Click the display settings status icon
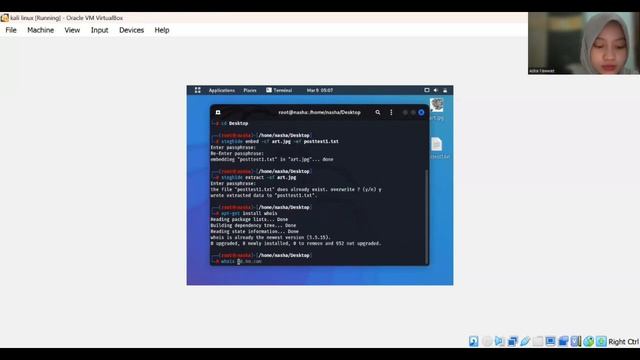640x360 pixels. click(550, 341)
